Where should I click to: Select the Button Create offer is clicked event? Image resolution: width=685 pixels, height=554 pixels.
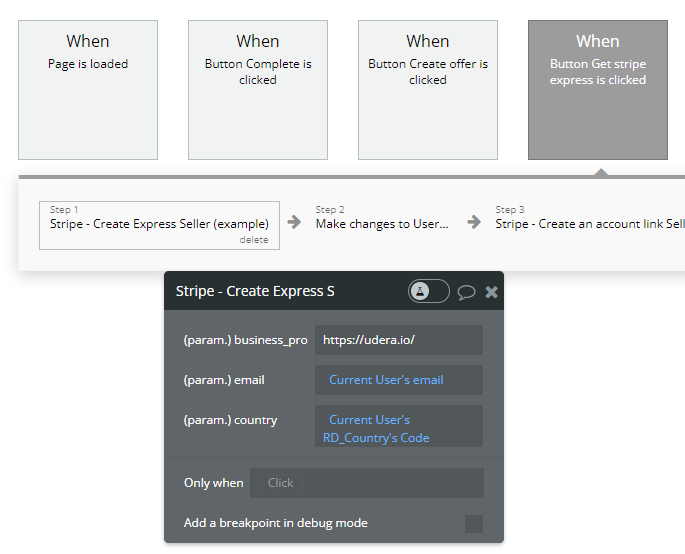[x=428, y=90]
